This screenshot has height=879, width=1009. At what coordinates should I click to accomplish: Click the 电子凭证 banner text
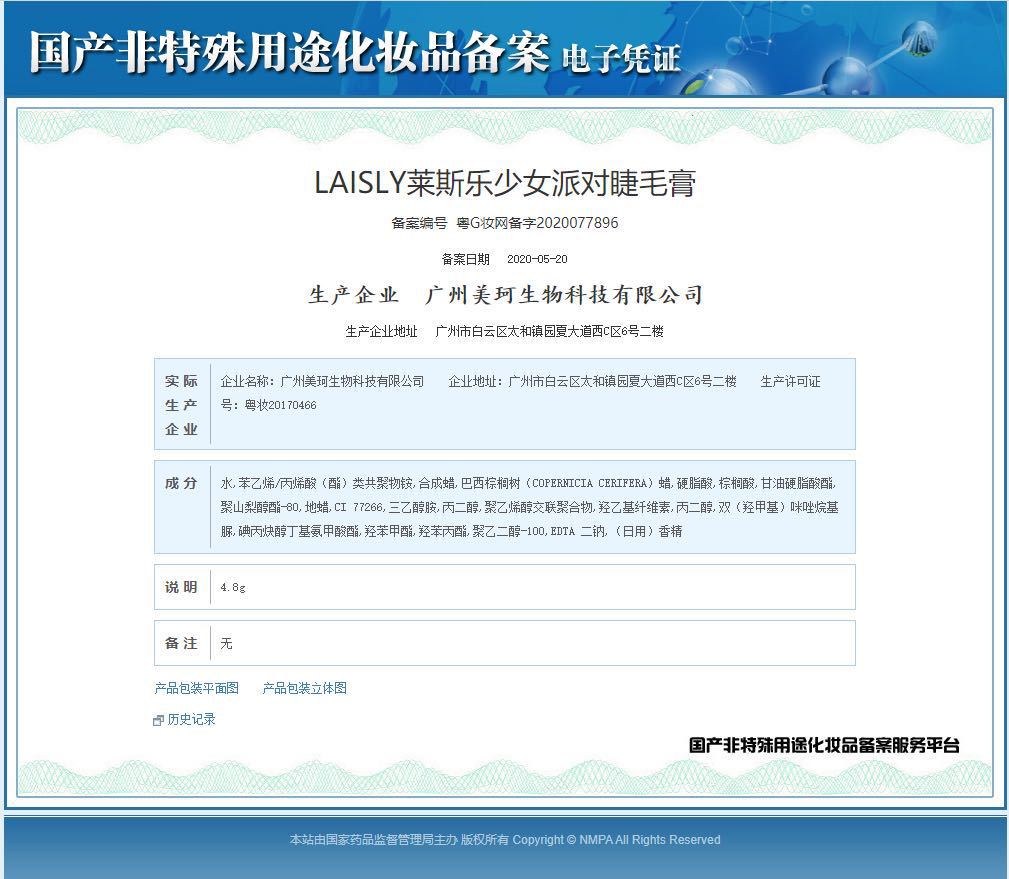click(621, 59)
